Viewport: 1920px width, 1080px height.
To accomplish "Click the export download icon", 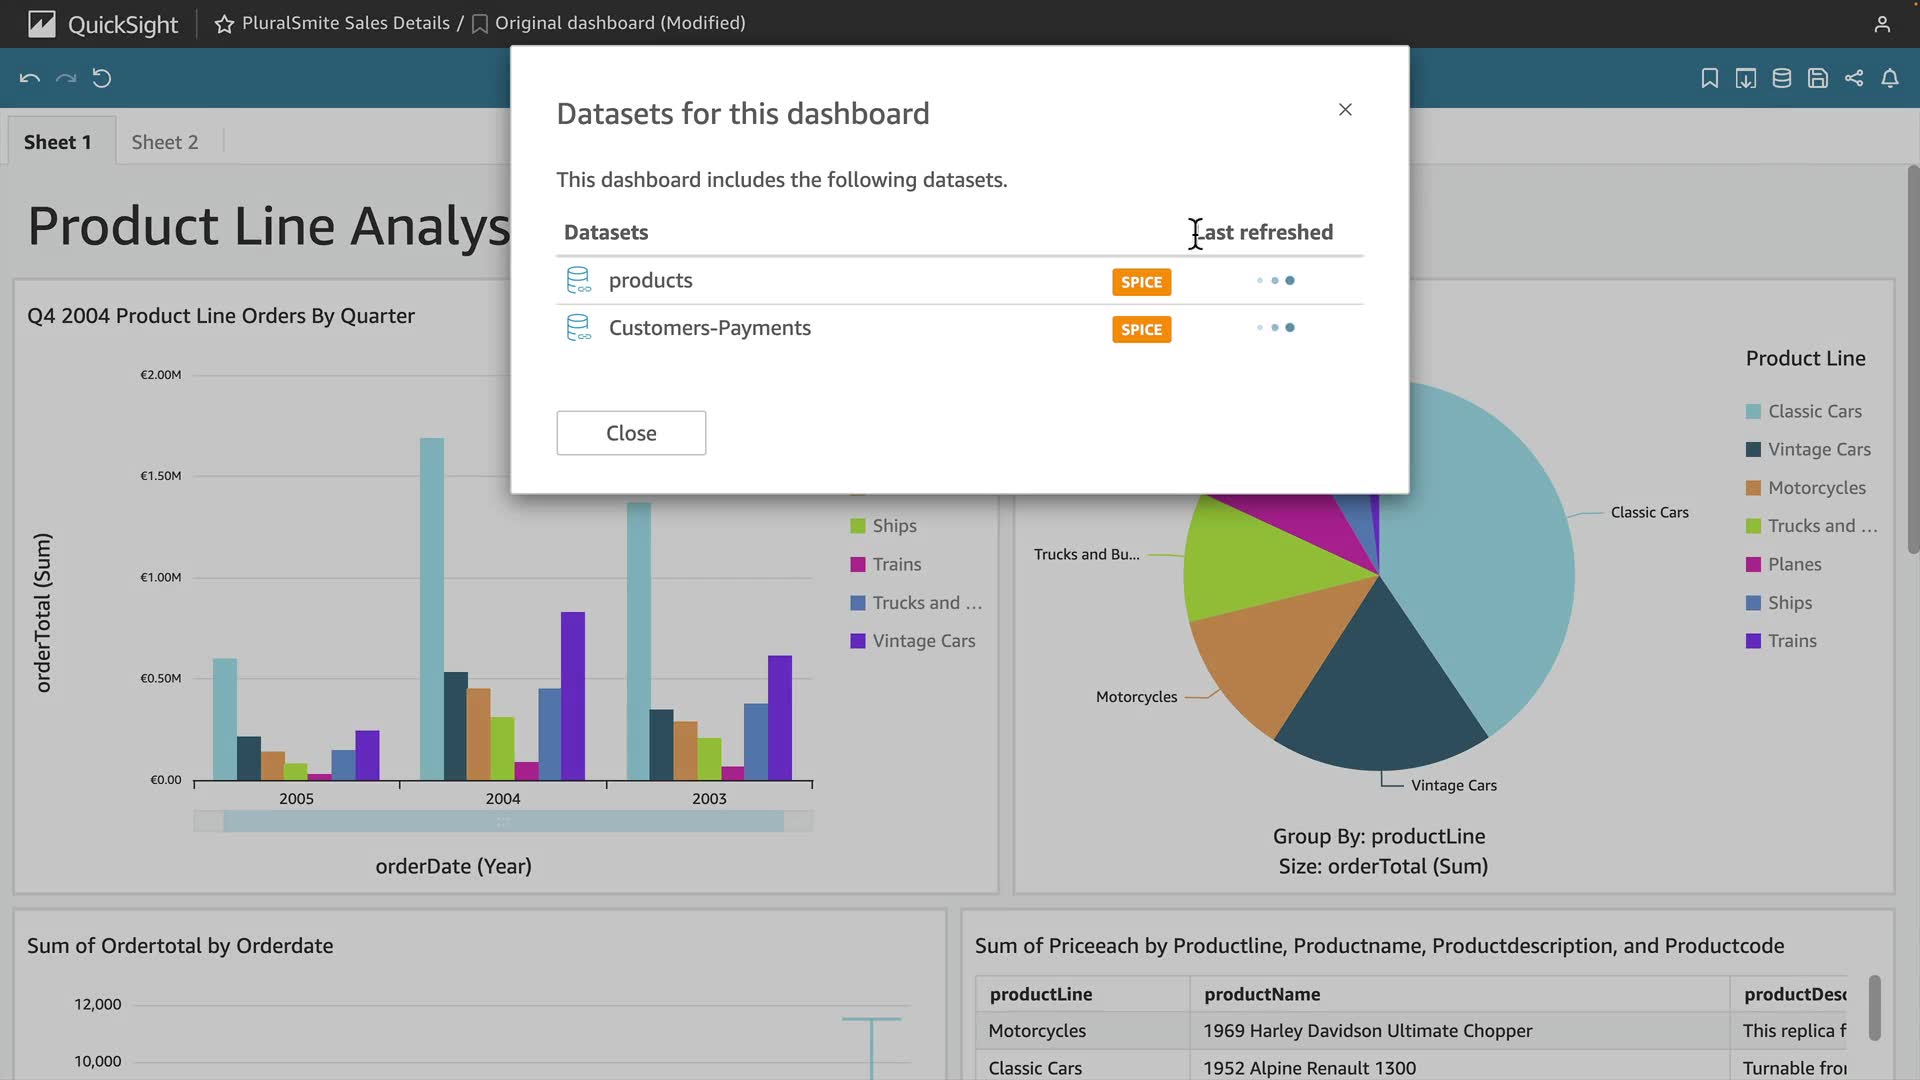I will tap(1745, 78).
